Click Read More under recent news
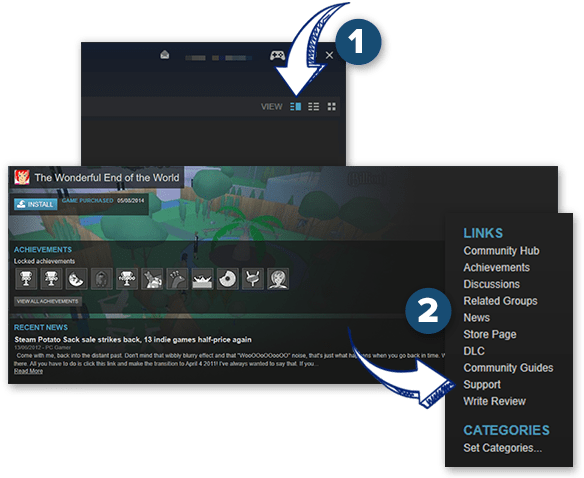This screenshot has width=584, height=478. coord(28,371)
